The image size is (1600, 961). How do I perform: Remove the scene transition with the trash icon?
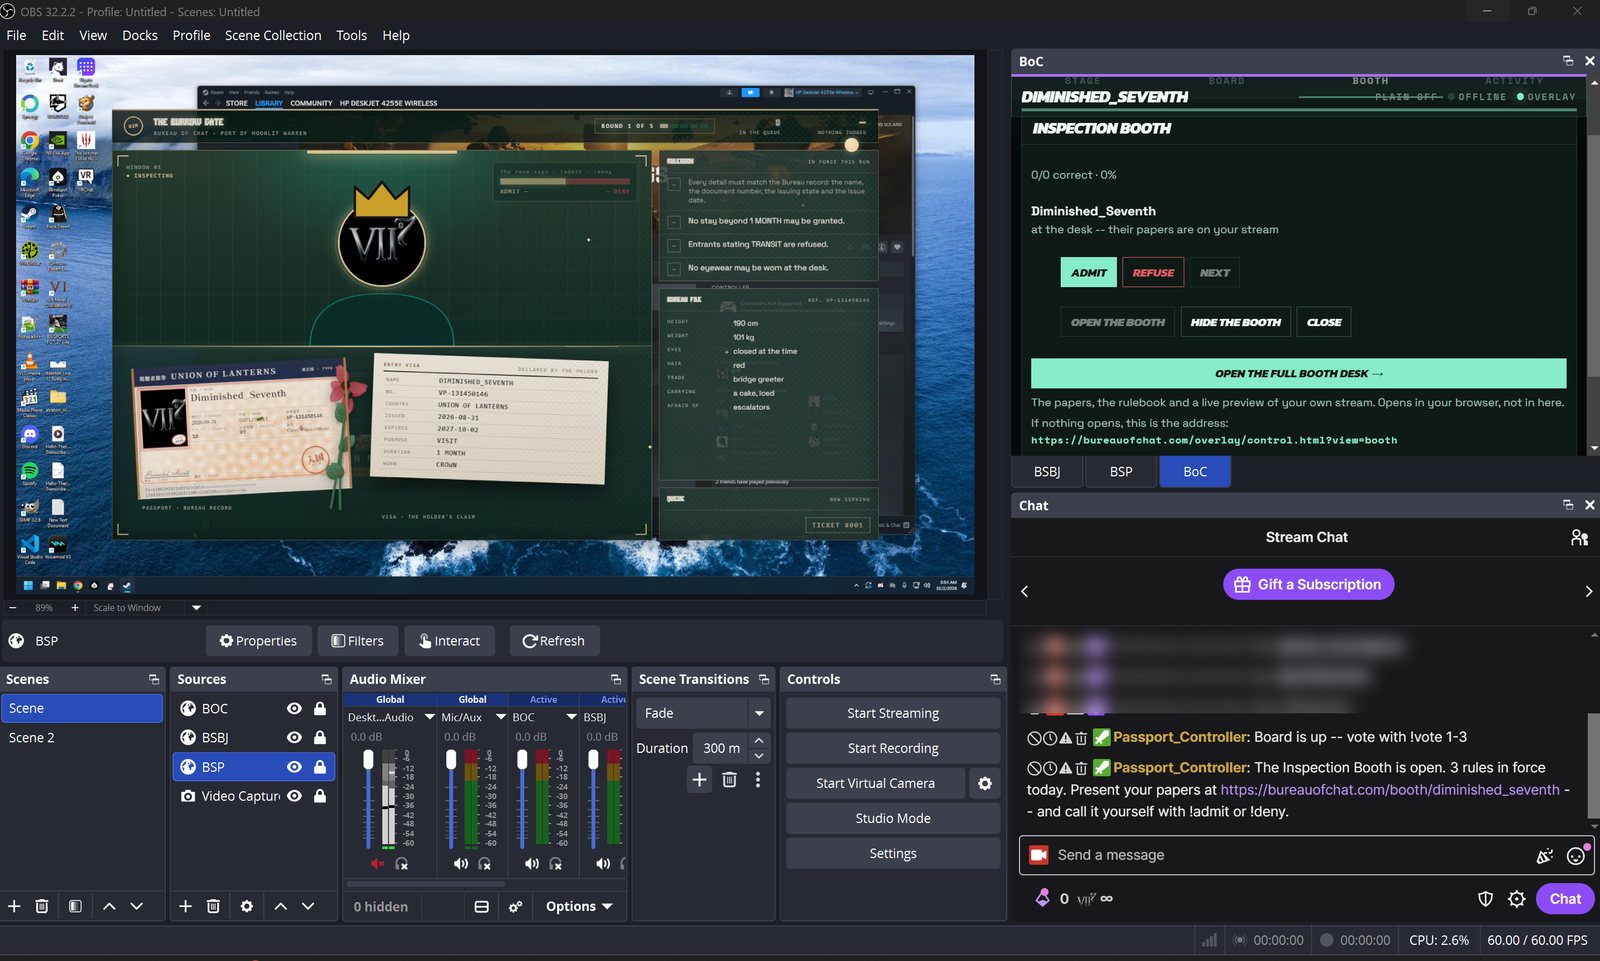[x=729, y=779]
